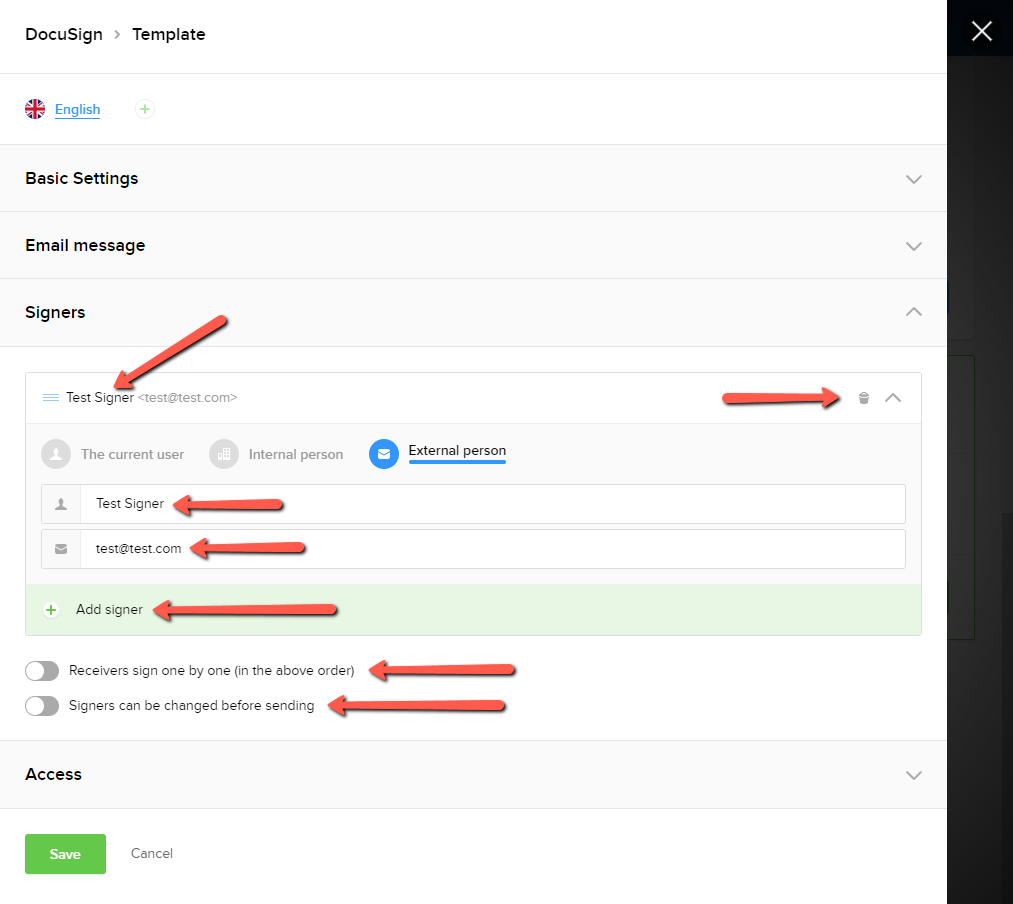Viewport: 1013px width, 904px height.
Task: Click the UK flag icon
Action: [36, 109]
